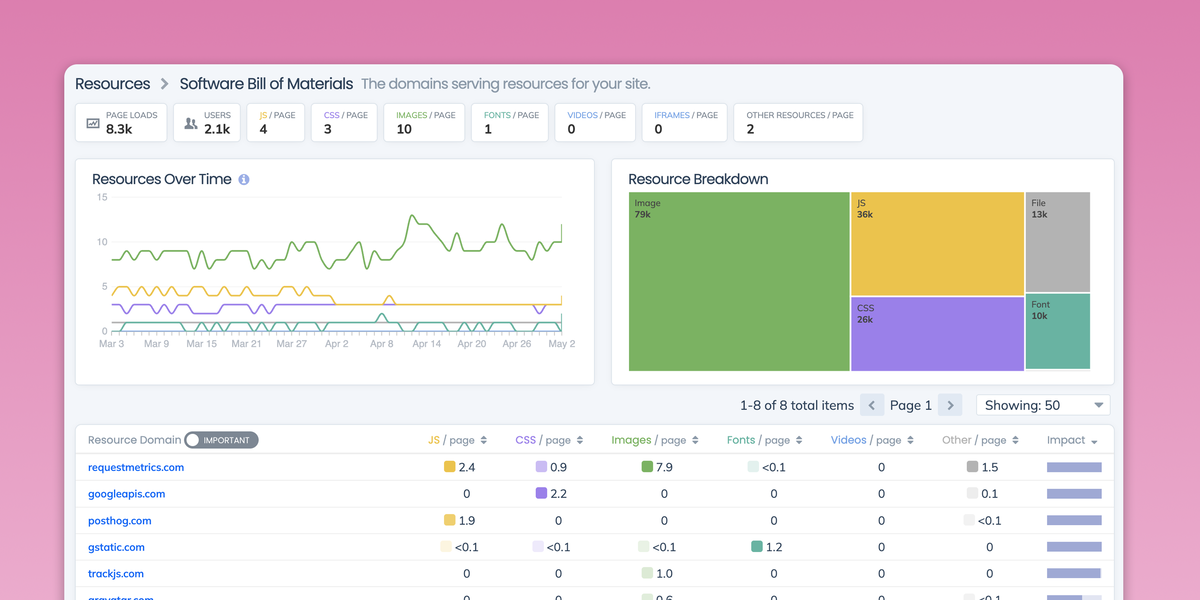
Task: Sort by CSS / page column
Action: pos(549,440)
